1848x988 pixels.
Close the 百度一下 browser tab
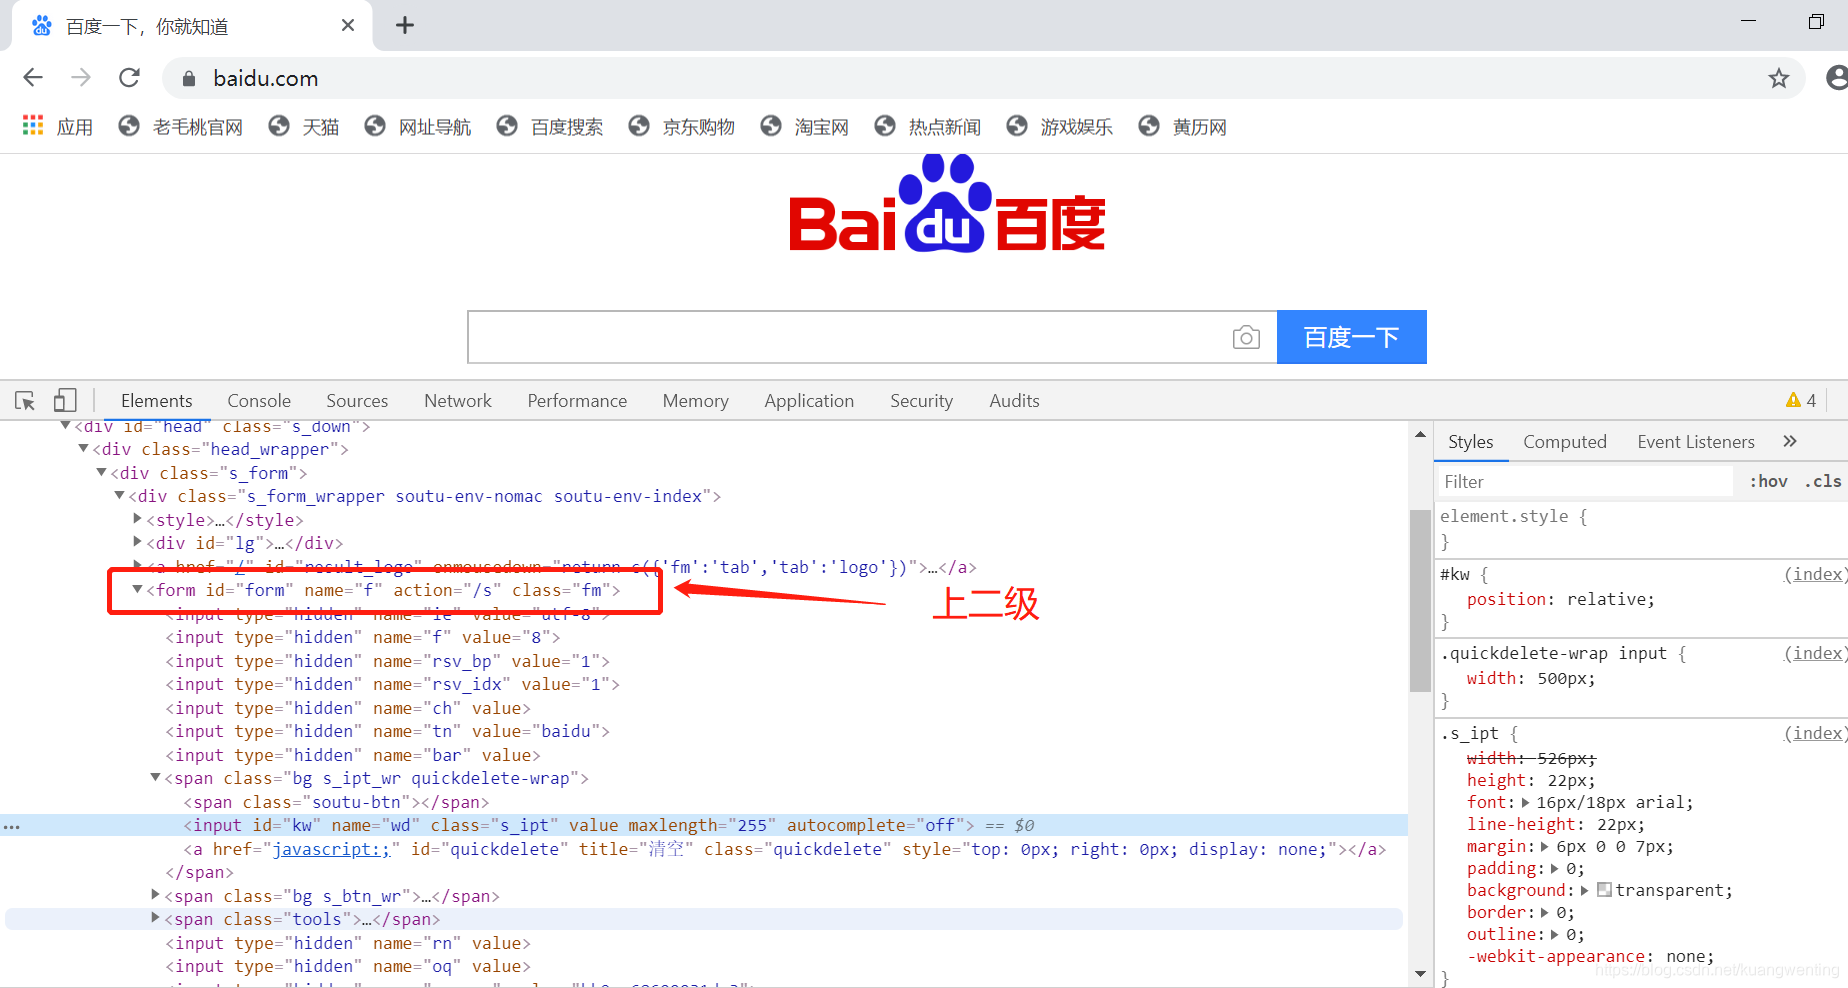tap(348, 25)
